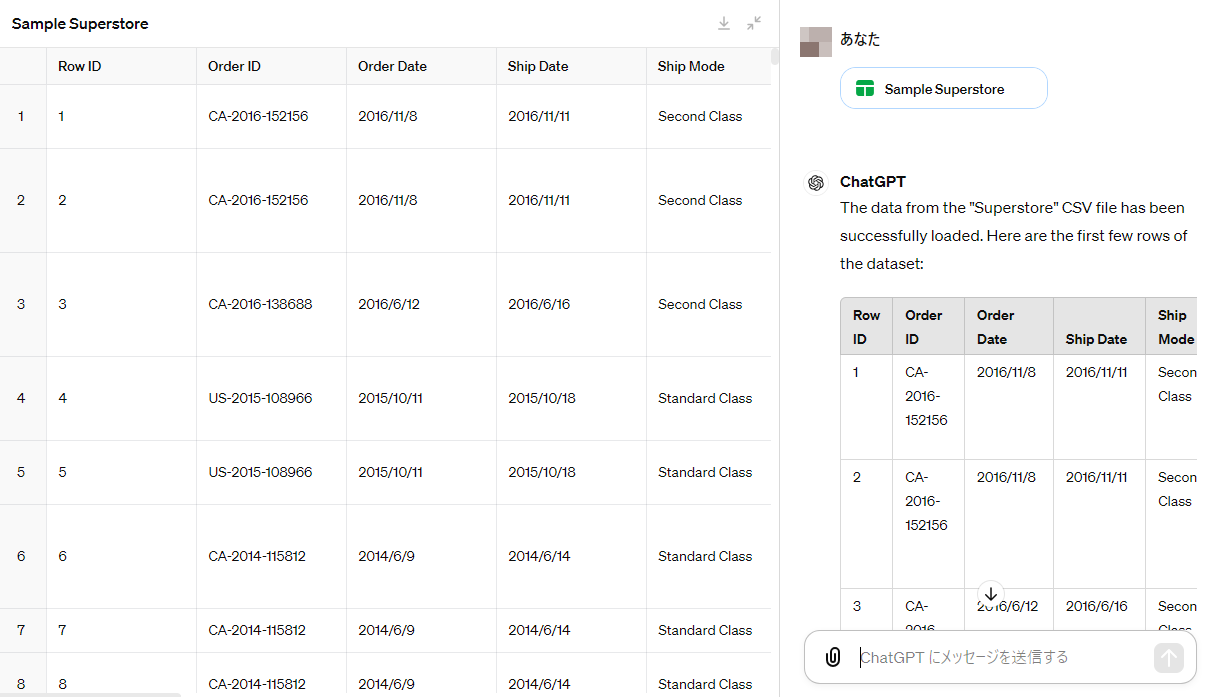Click the user profile avatar
This screenshot has width=1212, height=697.
(x=816, y=41)
